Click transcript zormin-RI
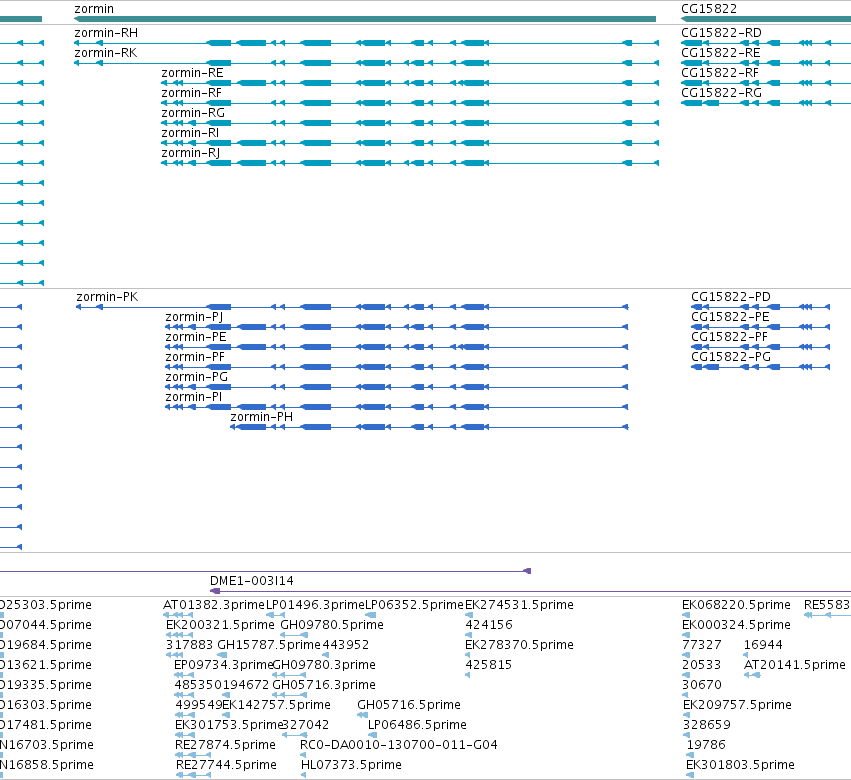Image resolution: width=851 pixels, height=780 pixels. pyautogui.click(x=190, y=134)
